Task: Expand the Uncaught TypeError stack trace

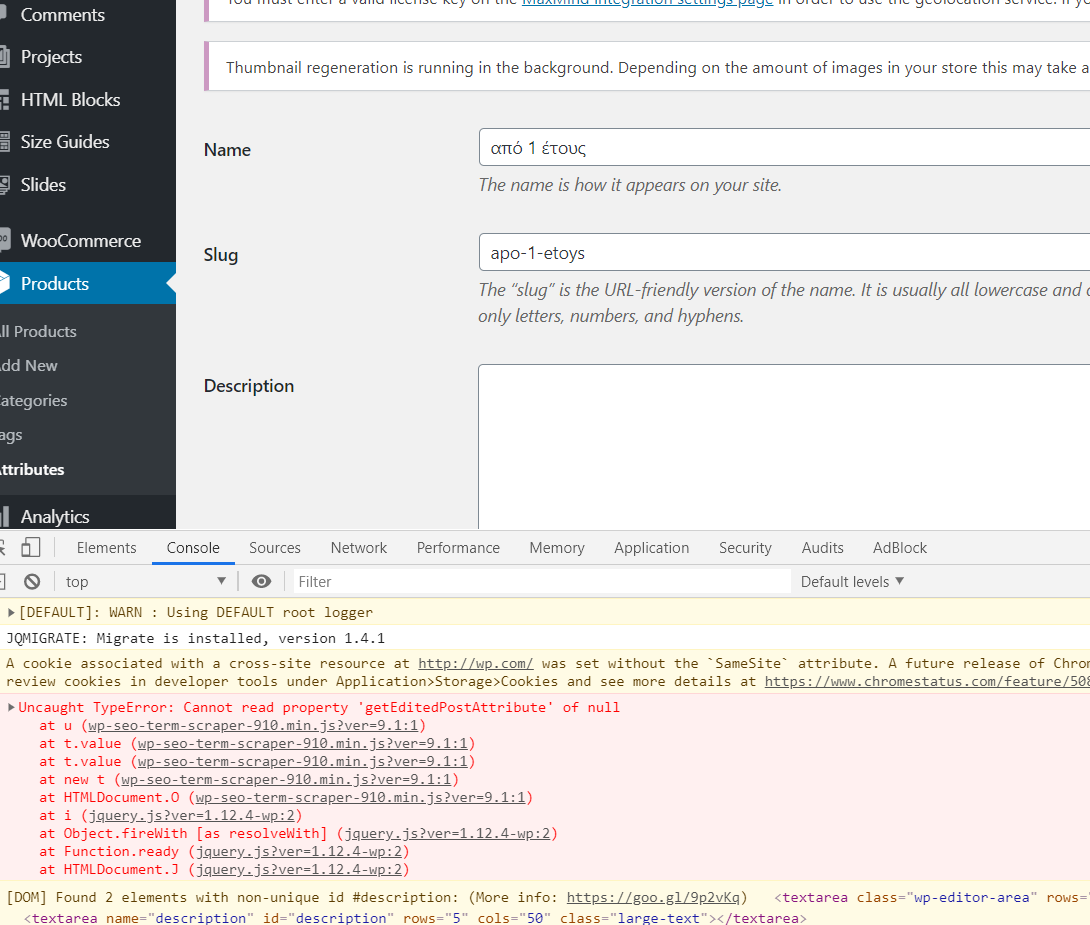Action: pyautogui.click(x=10, y=707)
